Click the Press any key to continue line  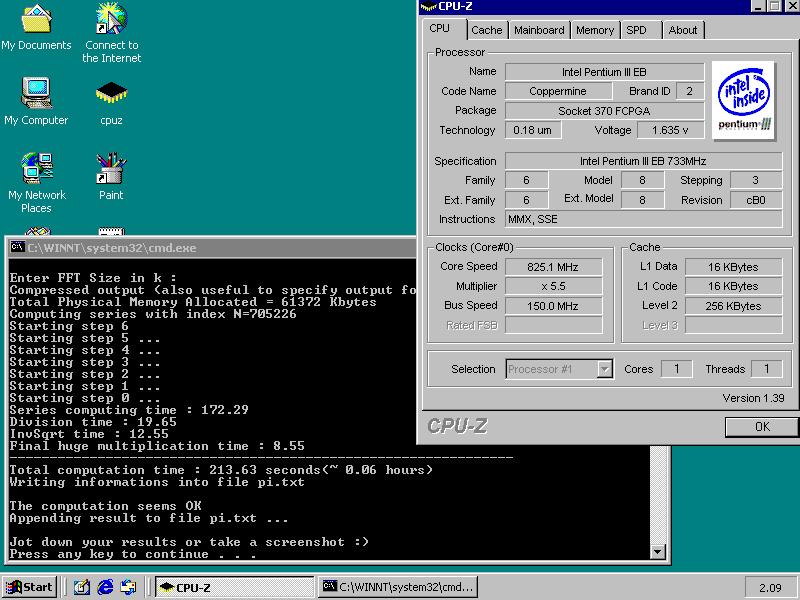pos(133,554)
